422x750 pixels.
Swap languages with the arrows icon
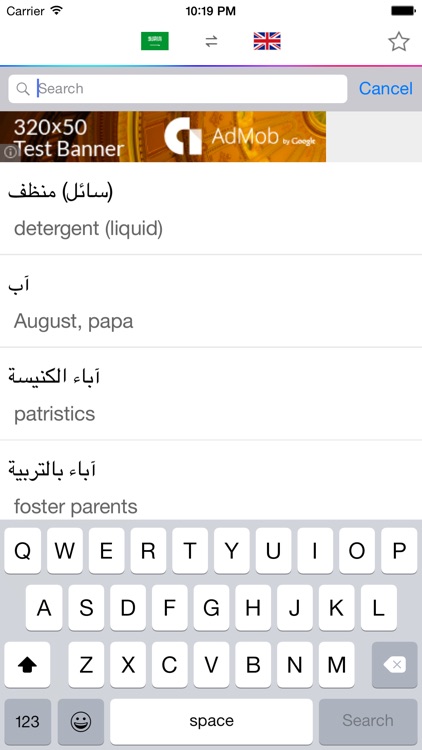tap(211, 42)
